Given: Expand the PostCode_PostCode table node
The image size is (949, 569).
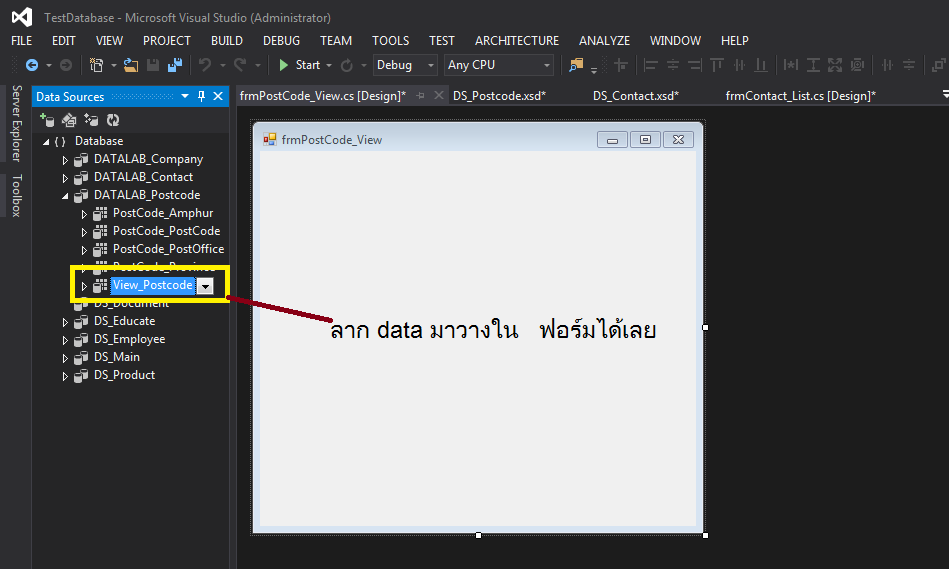Looking at the screenshot, I should coord(84,232).
